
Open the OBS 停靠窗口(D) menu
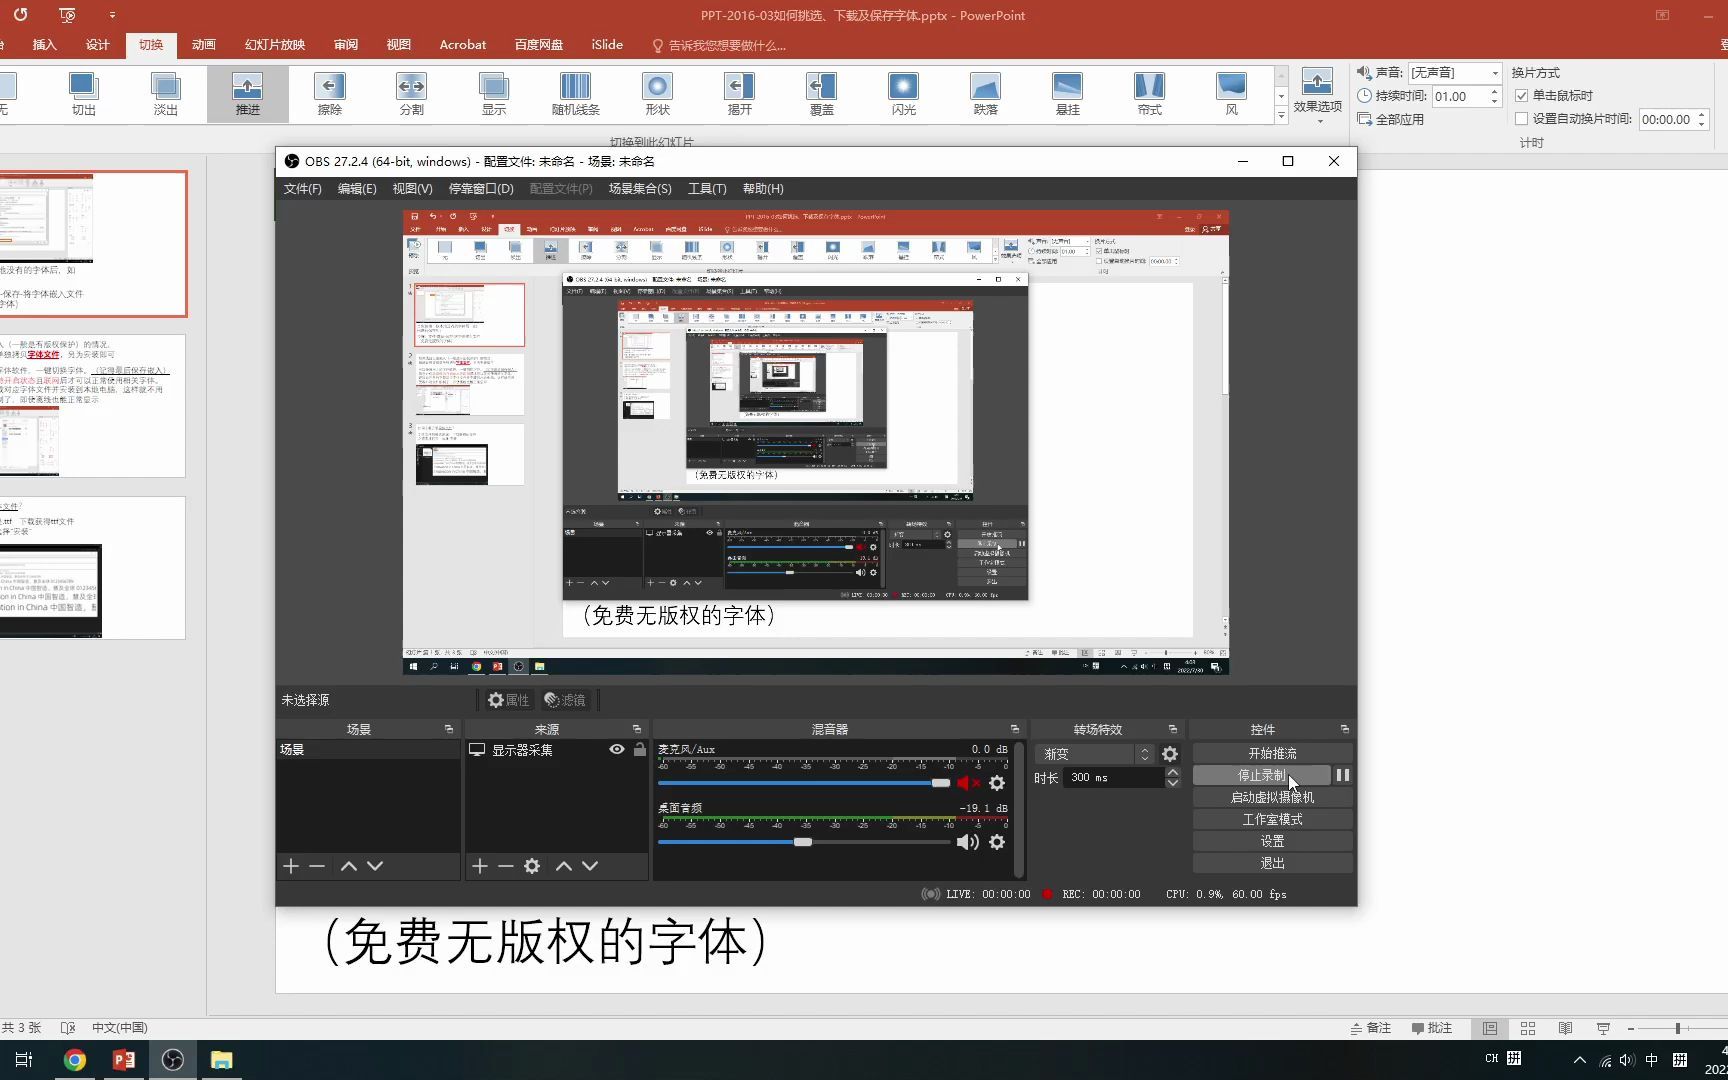[x=481, y=189]
